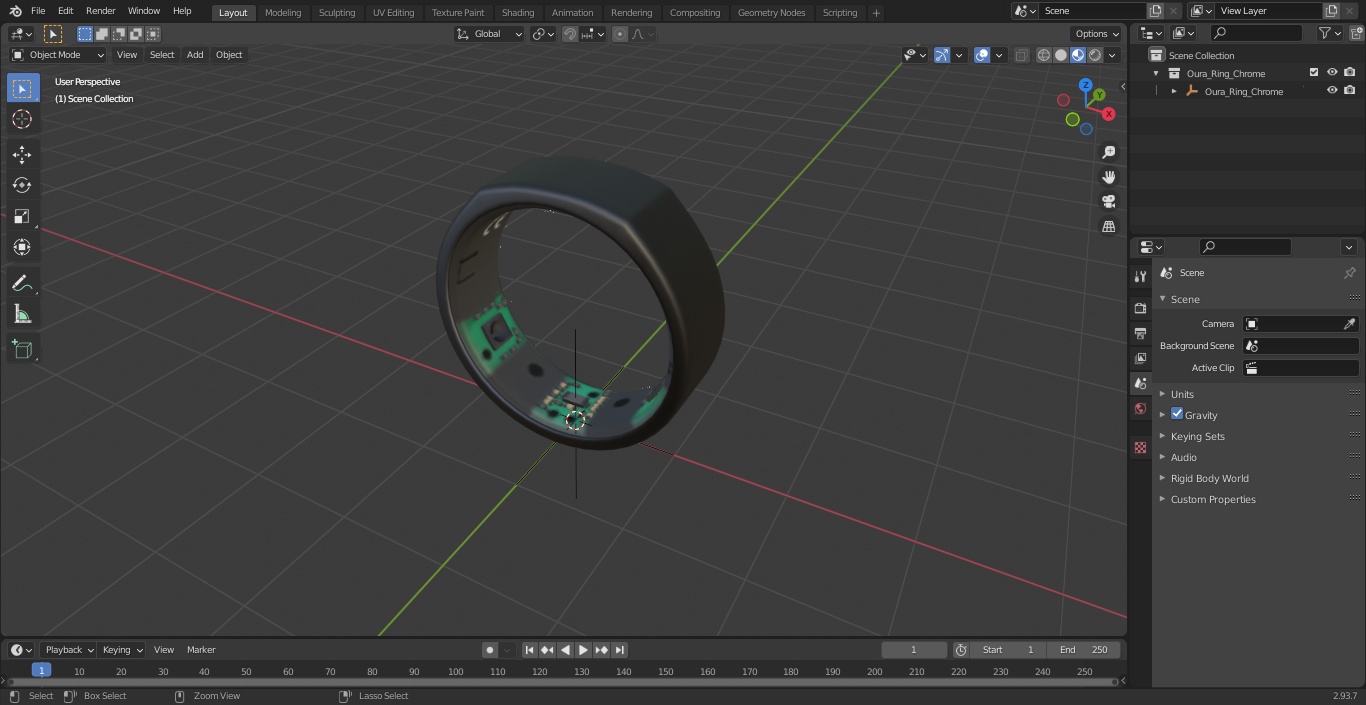
Task: Click the Blender logo menu
Action: pyautogui.click(x=15, y=11)
